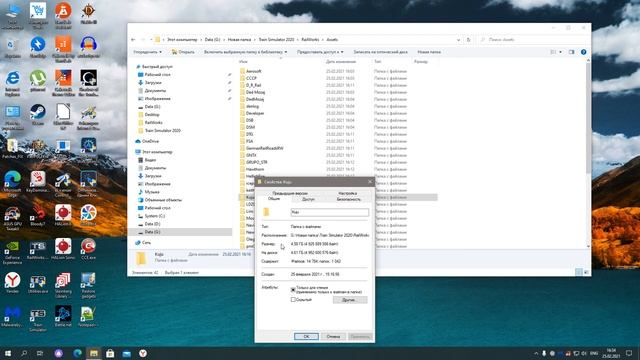Viewport: 640px width, 360px height.
Task: Toggle the read-only attribute checkbox
Action: (293, 289)
